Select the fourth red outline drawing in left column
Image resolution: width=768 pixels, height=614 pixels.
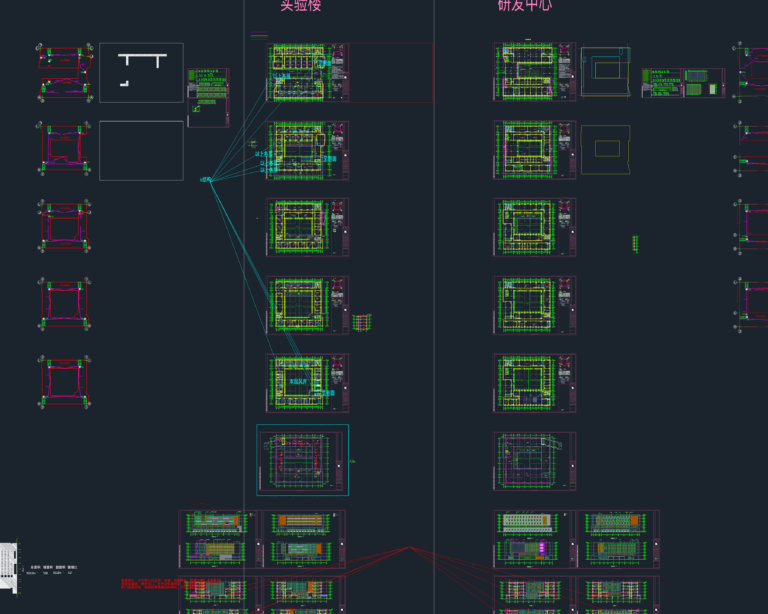click(64, 304)
